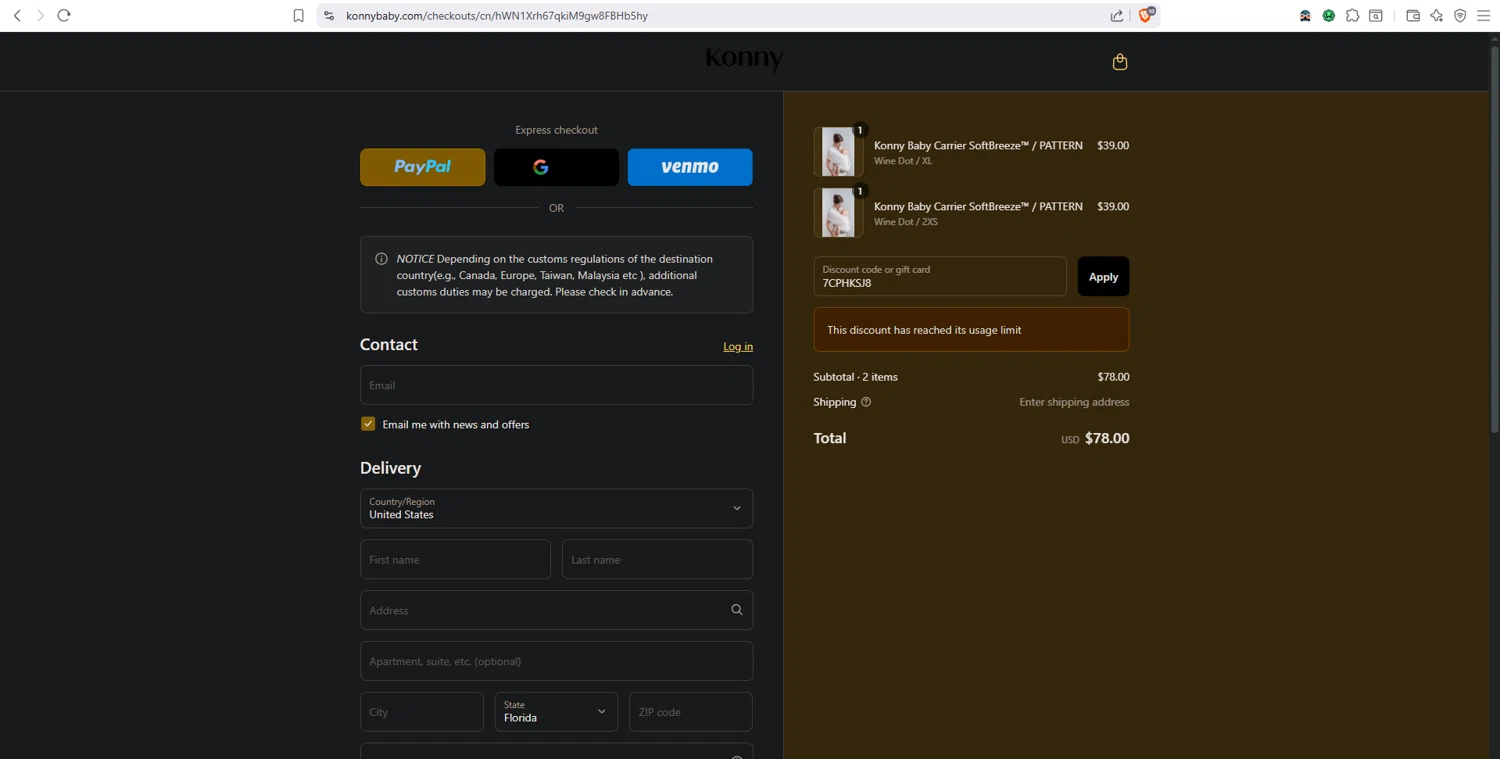The width and height of the screenshot is (1500, 759).
Task: Focus the ZIP code field
Action: 691,712
